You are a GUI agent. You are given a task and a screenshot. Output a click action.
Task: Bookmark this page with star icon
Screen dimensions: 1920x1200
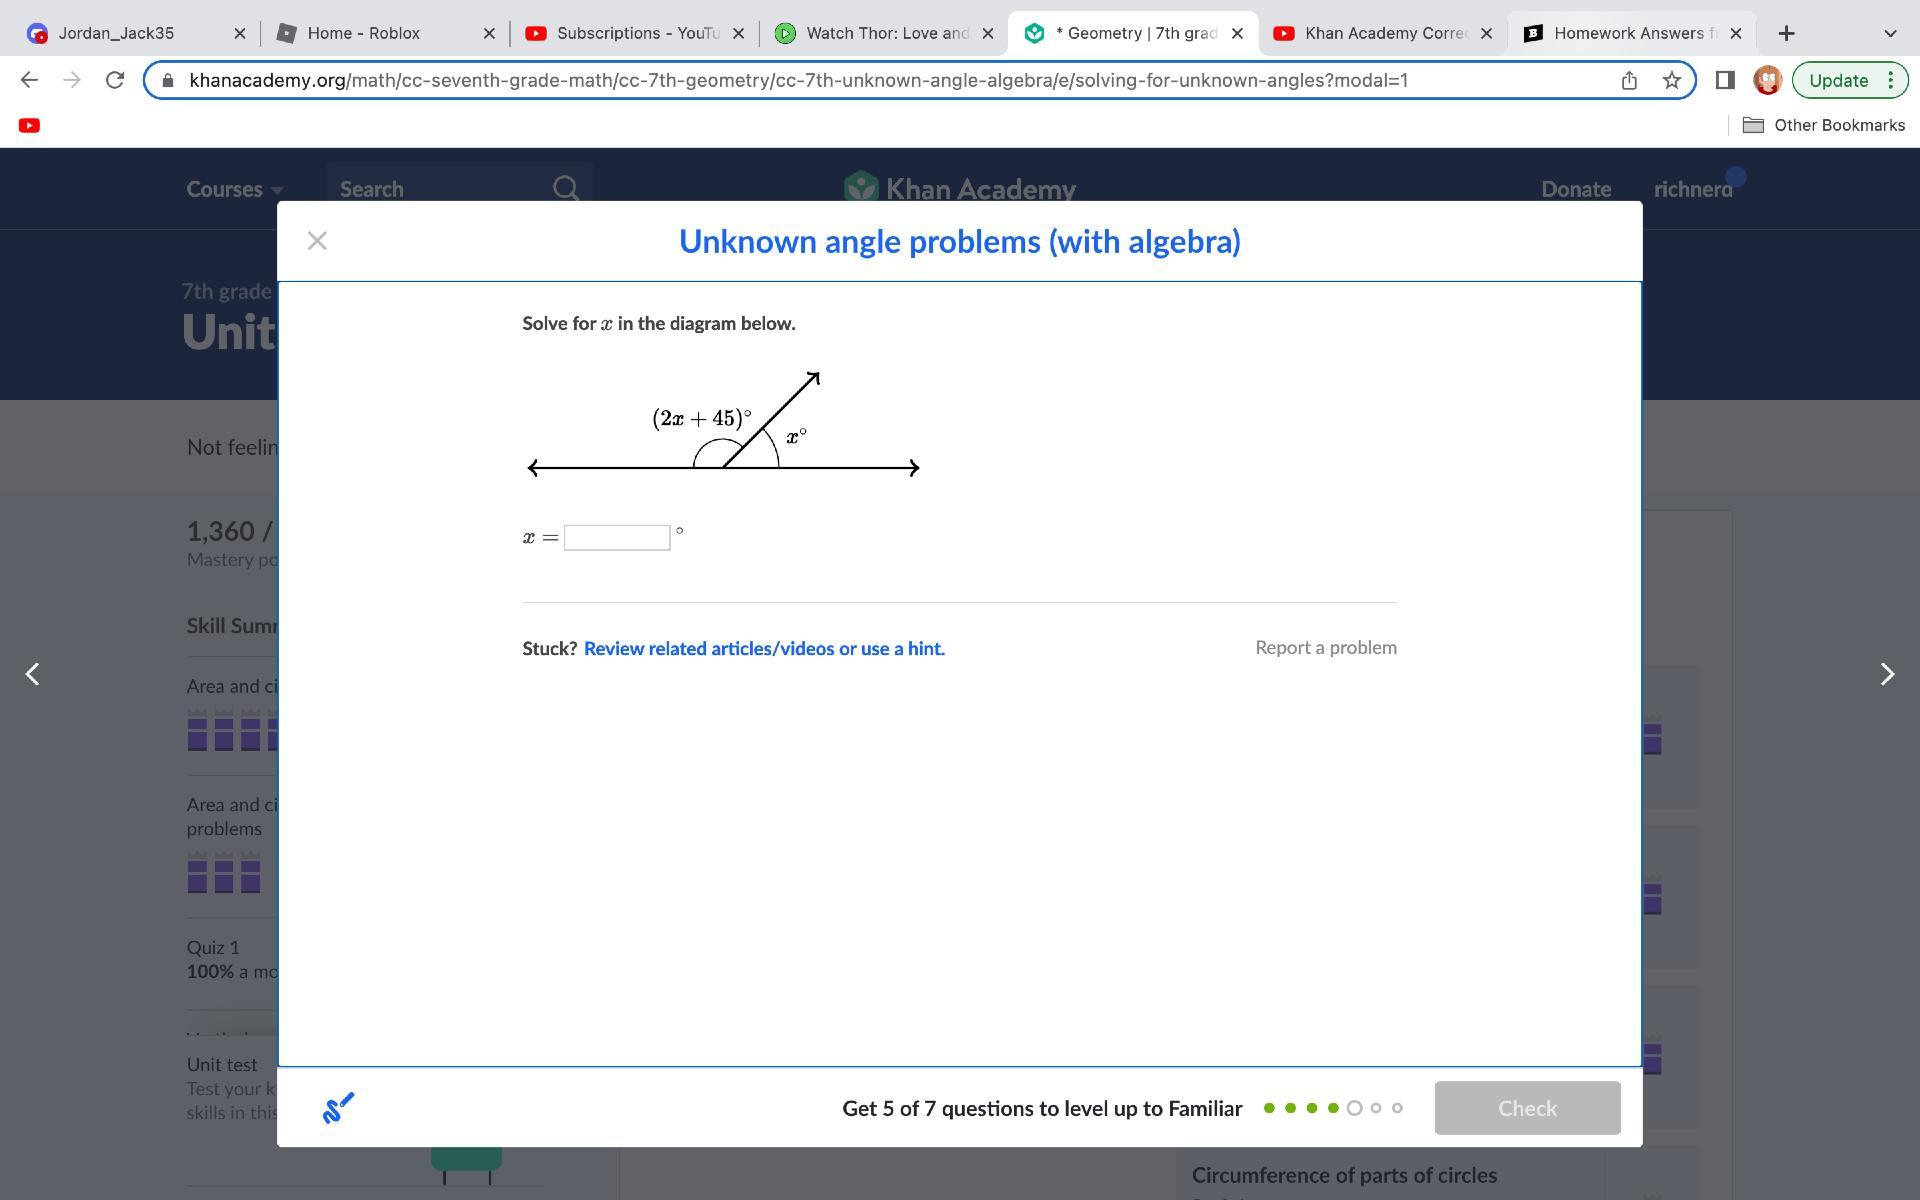click(1671, 80)
